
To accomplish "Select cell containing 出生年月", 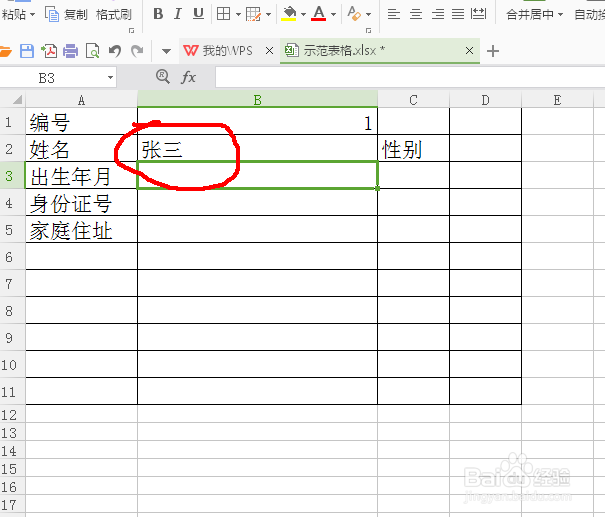I will pyautogui.click(x=81, y=176).
